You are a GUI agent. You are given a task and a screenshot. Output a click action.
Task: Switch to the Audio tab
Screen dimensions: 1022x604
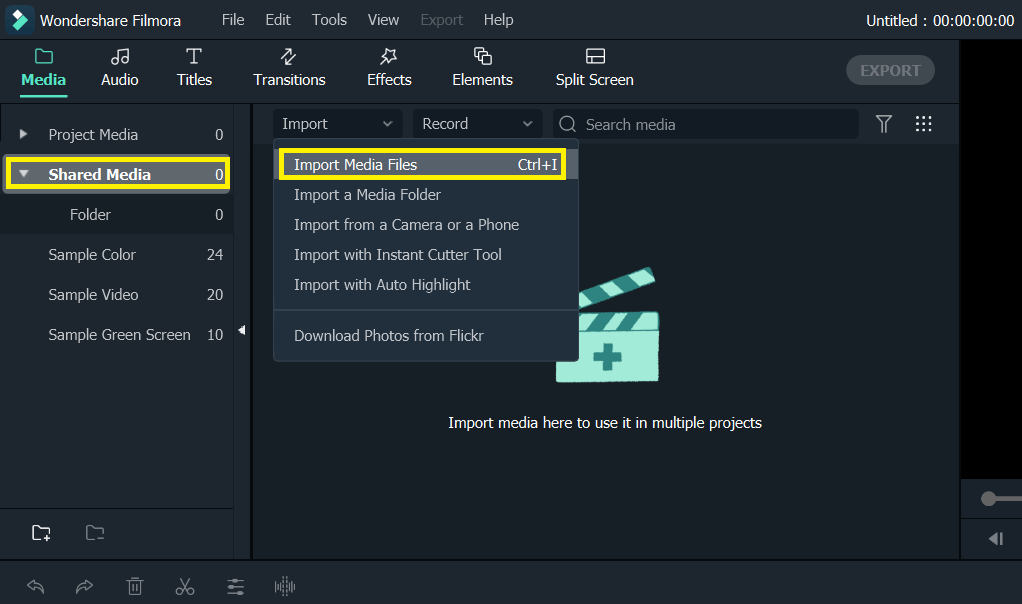point(119,68)
